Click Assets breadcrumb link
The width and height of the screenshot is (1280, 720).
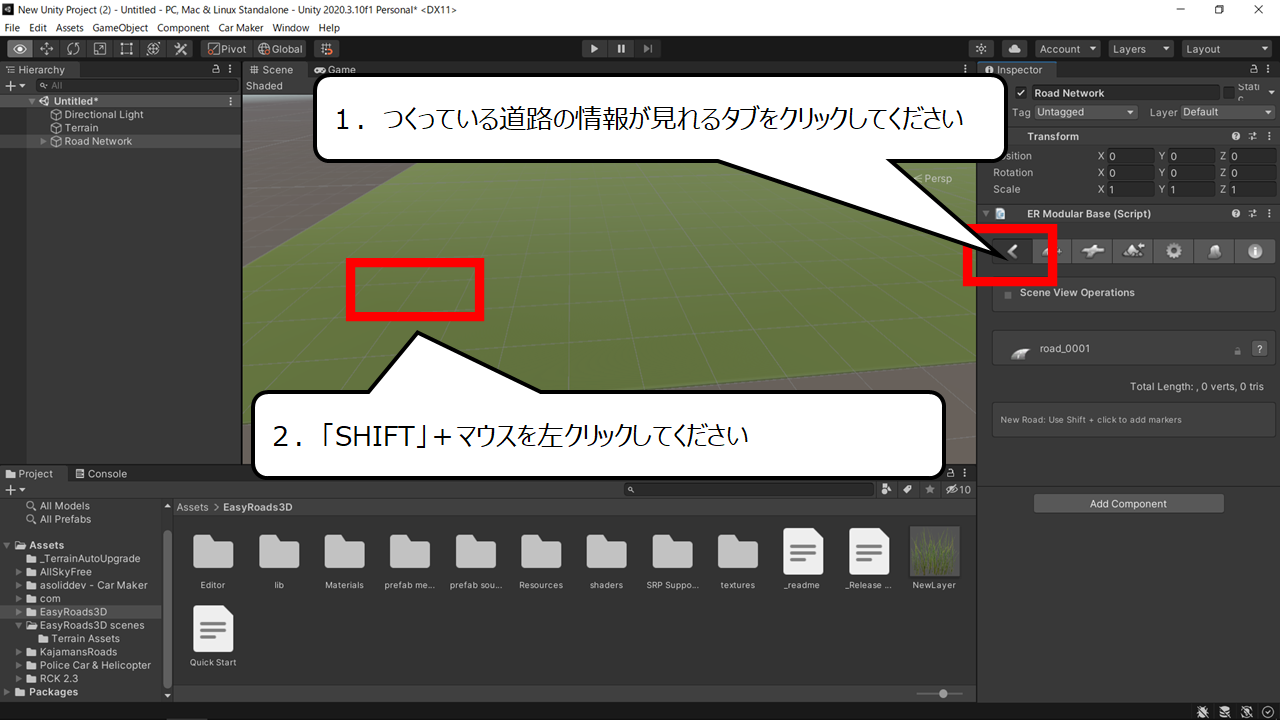point(192,508)
